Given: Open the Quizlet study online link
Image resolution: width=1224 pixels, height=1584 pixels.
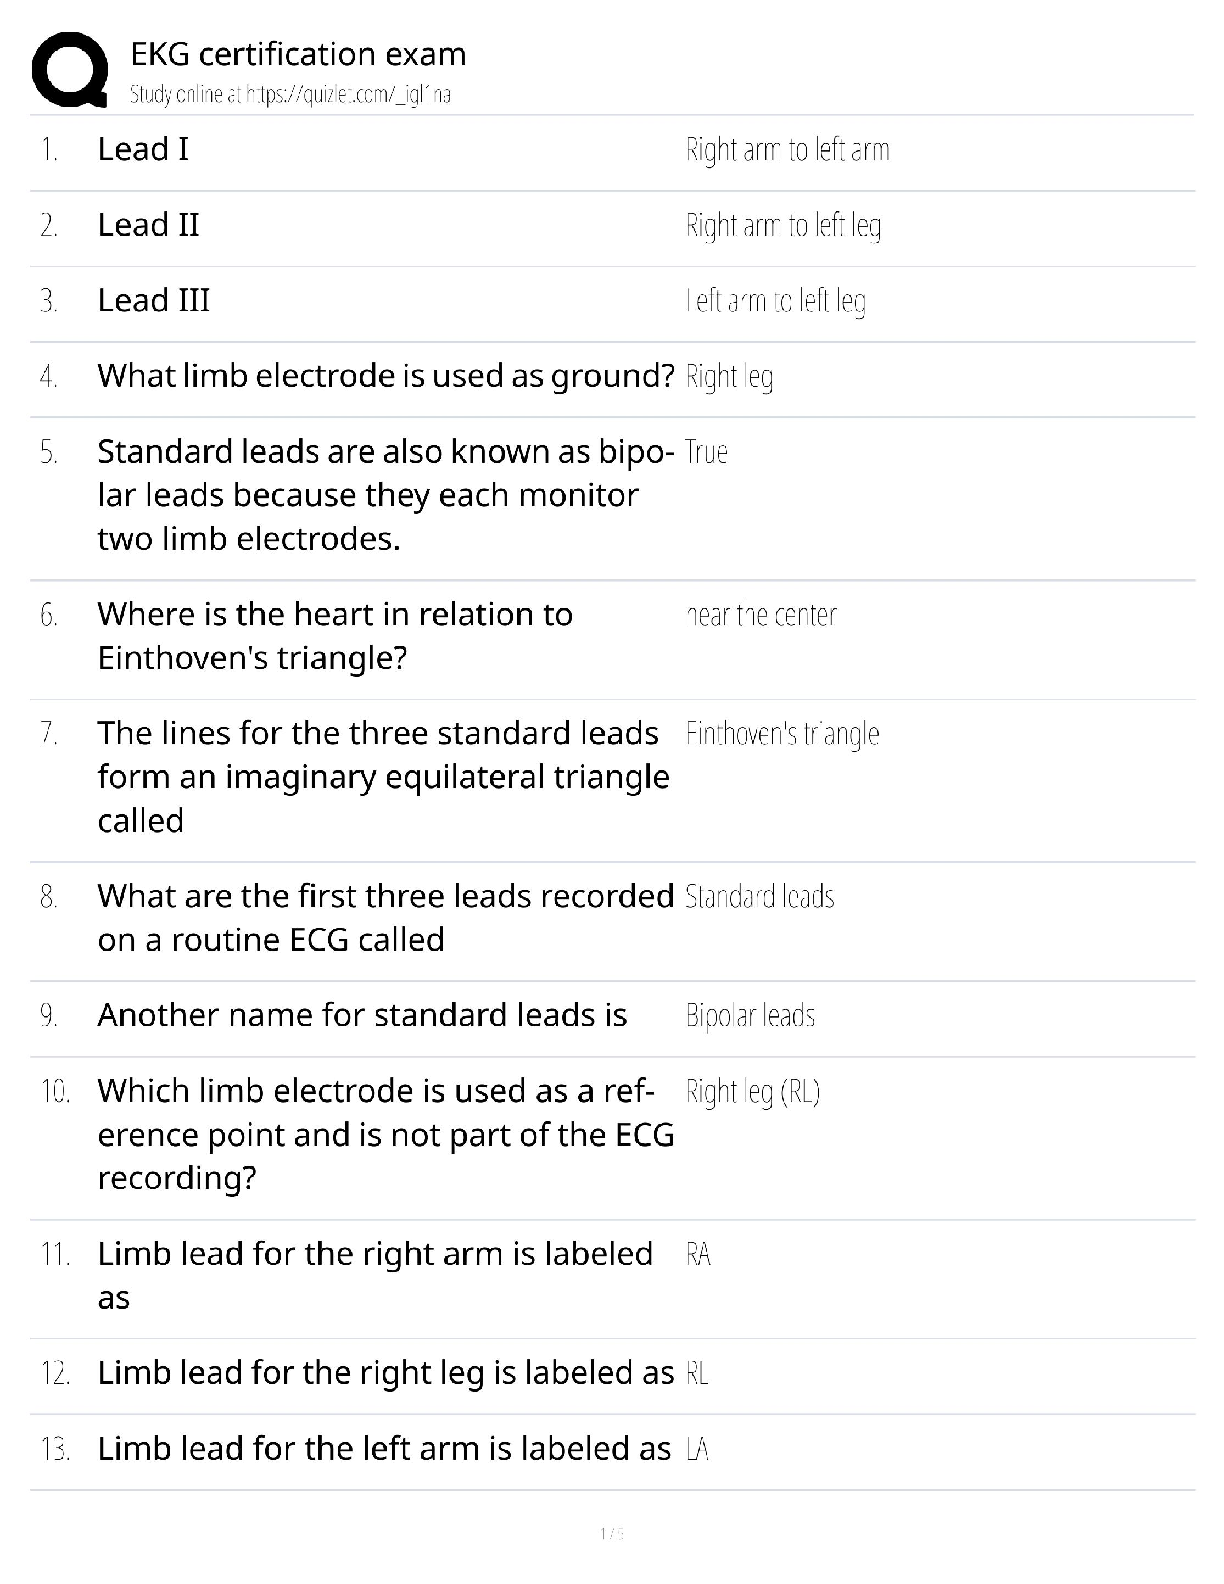Looking at the screenshot, I should (290, 95).
